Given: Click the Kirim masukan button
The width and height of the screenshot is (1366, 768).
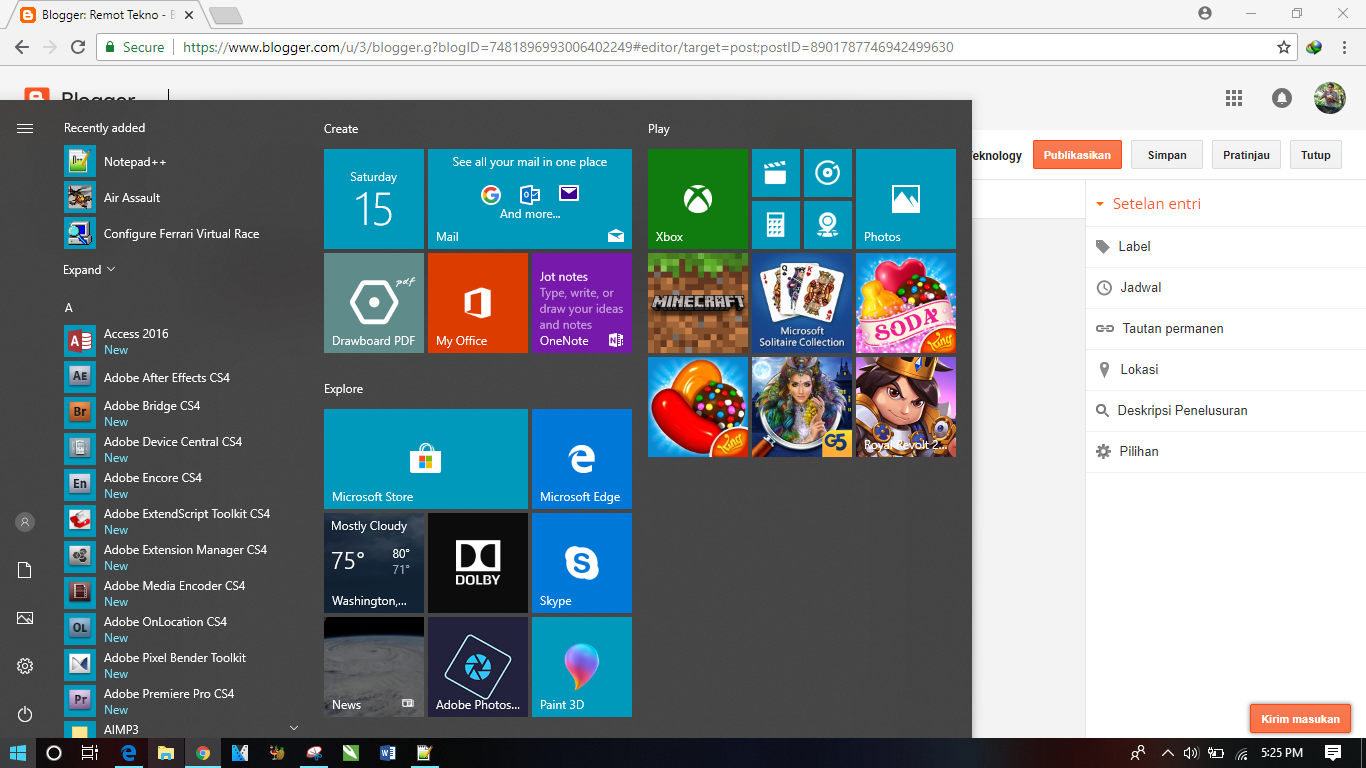Looking at the screenshot, I should (1299, 718).
